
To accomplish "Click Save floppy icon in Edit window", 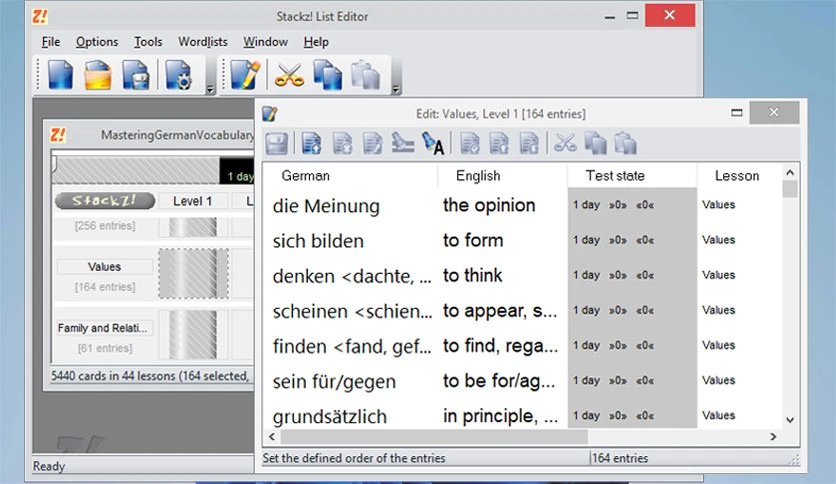I will [x=276, y=143].
